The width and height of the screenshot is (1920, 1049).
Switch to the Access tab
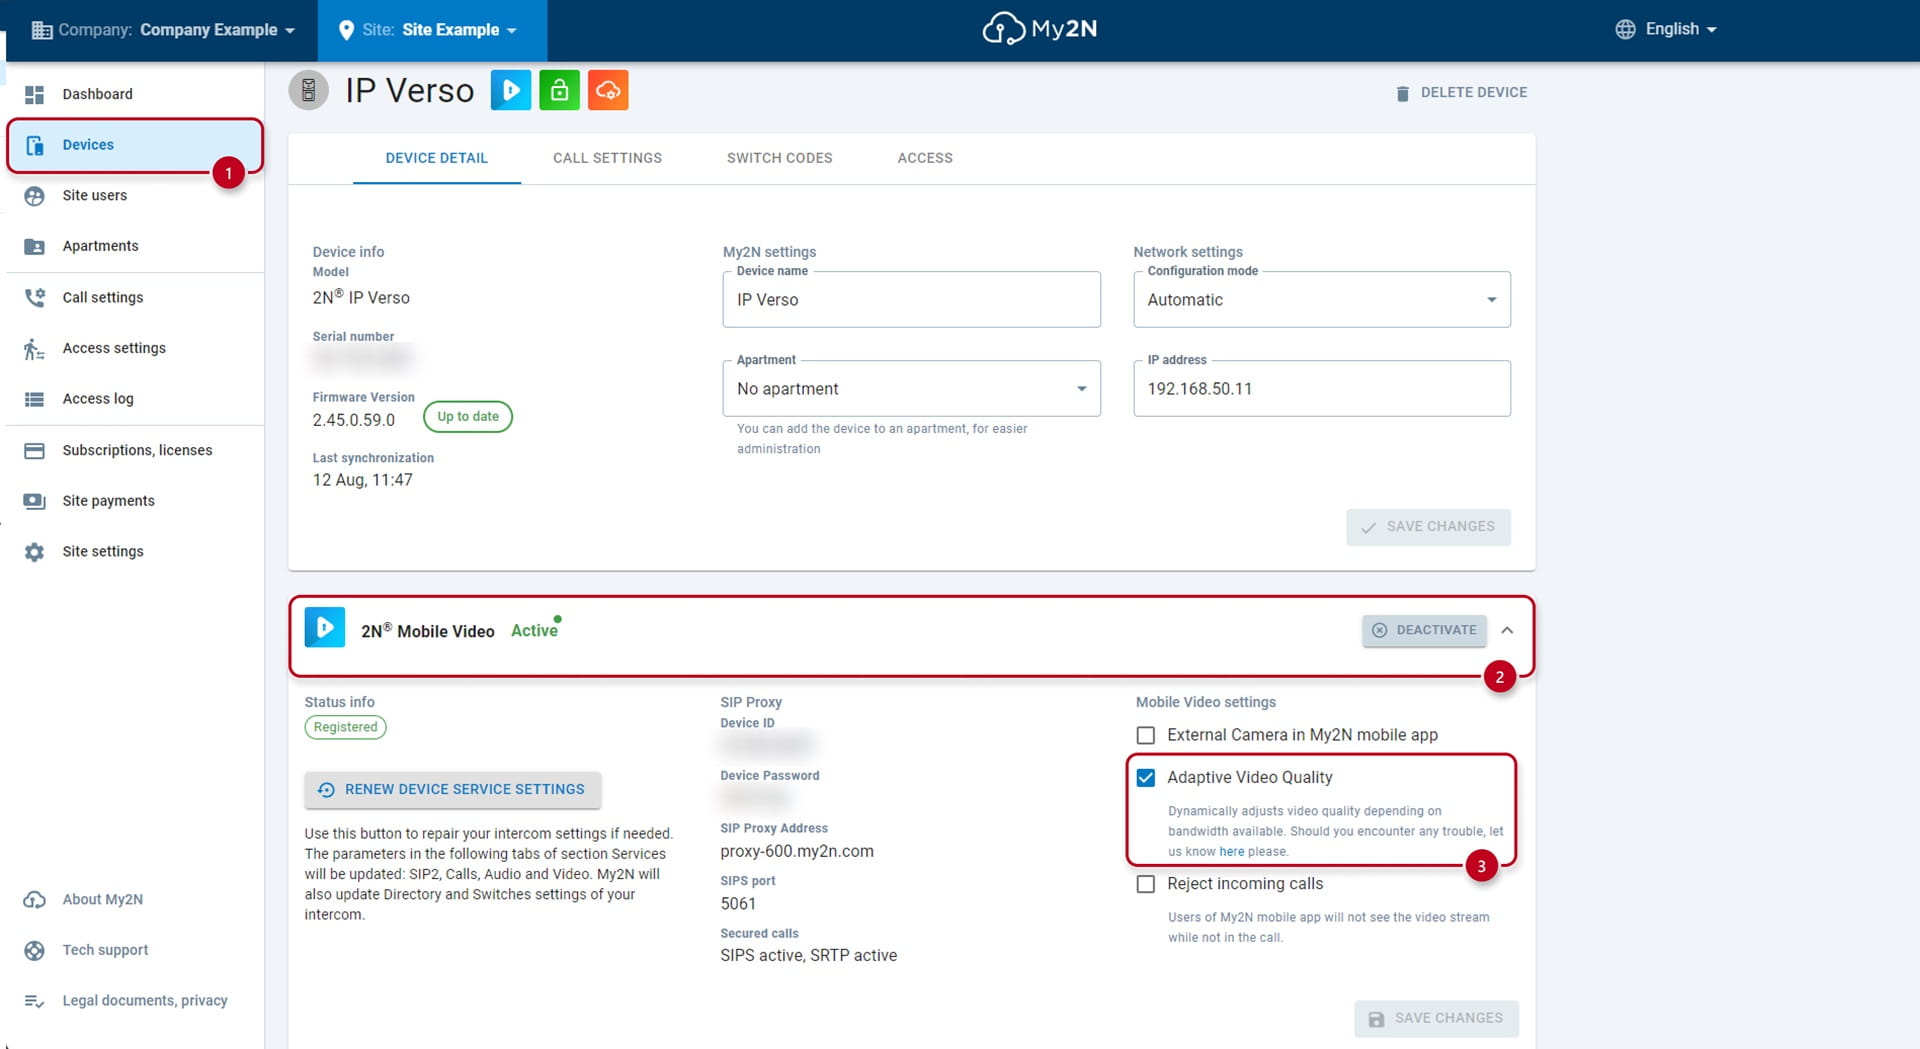pos(925,158)
